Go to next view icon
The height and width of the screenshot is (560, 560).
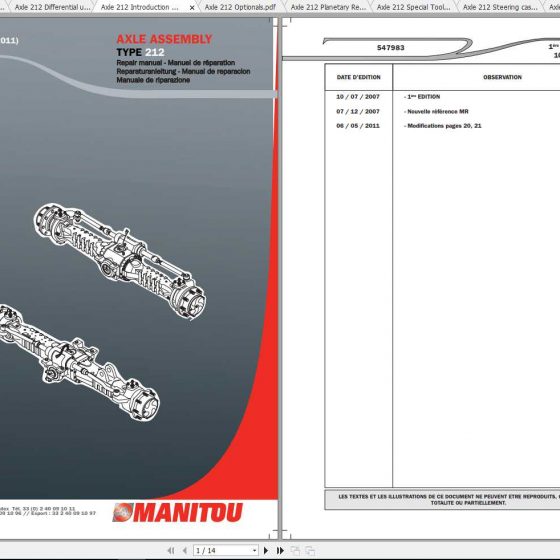[x=310, y=550]
